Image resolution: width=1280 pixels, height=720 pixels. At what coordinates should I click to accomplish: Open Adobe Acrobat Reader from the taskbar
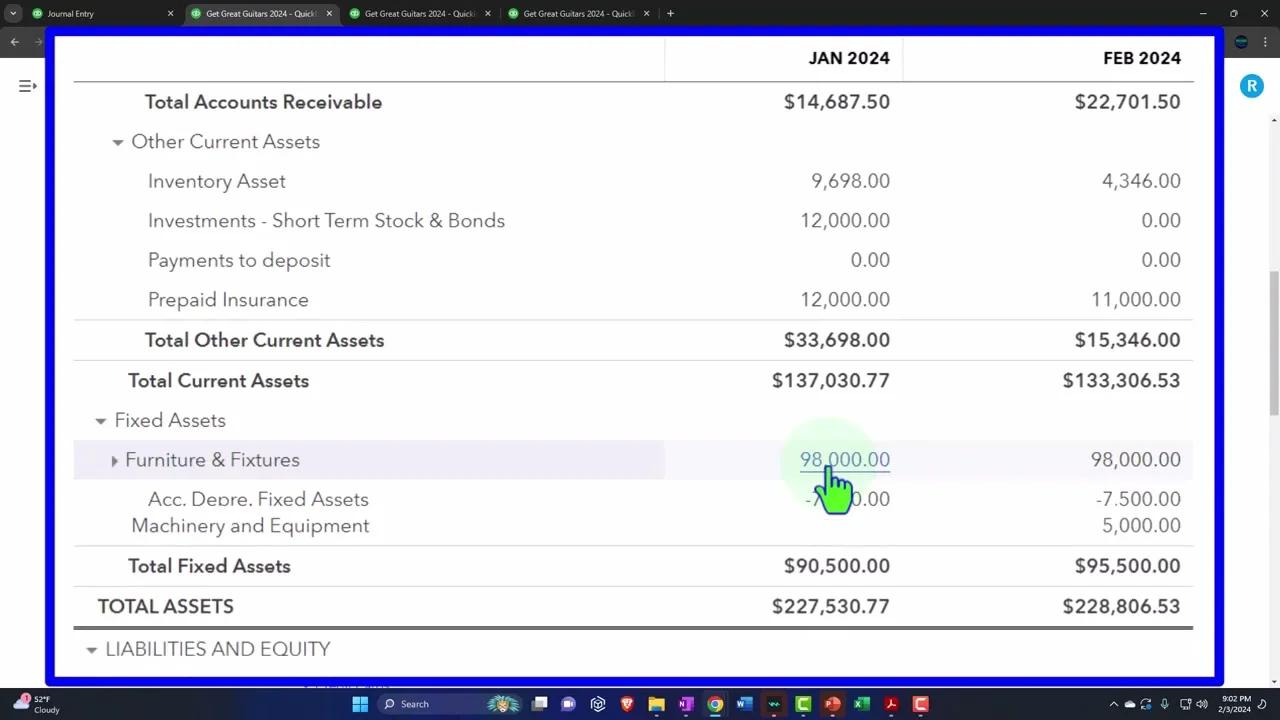tap(890, 704)
